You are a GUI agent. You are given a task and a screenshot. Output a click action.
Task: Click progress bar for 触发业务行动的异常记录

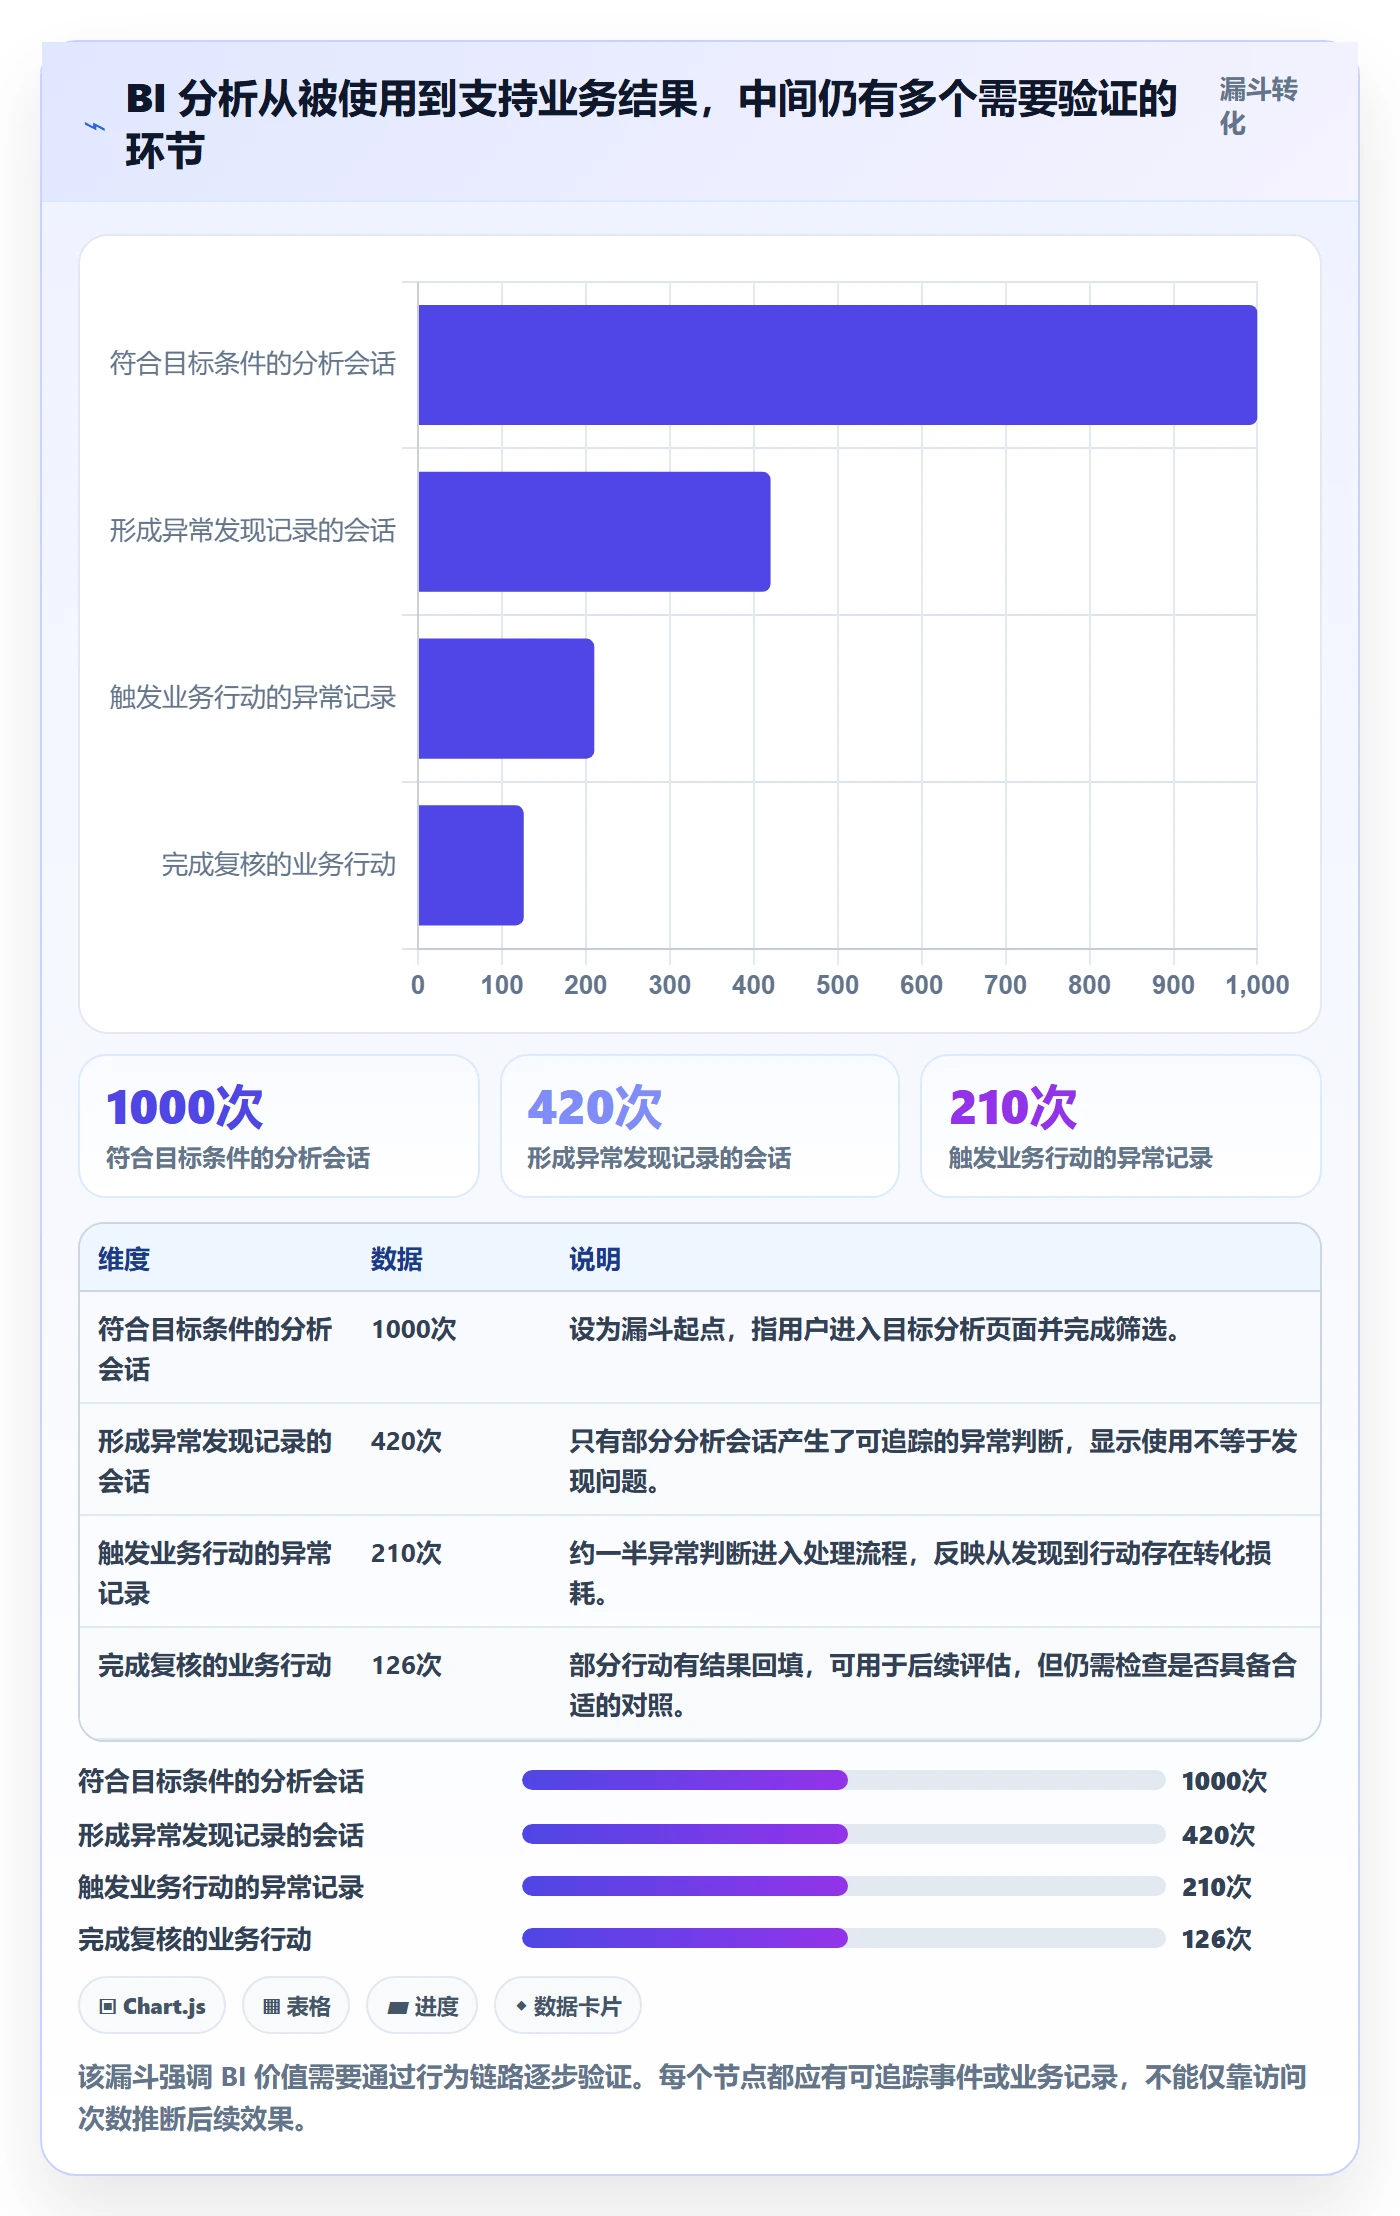[x=843, y=1886]
